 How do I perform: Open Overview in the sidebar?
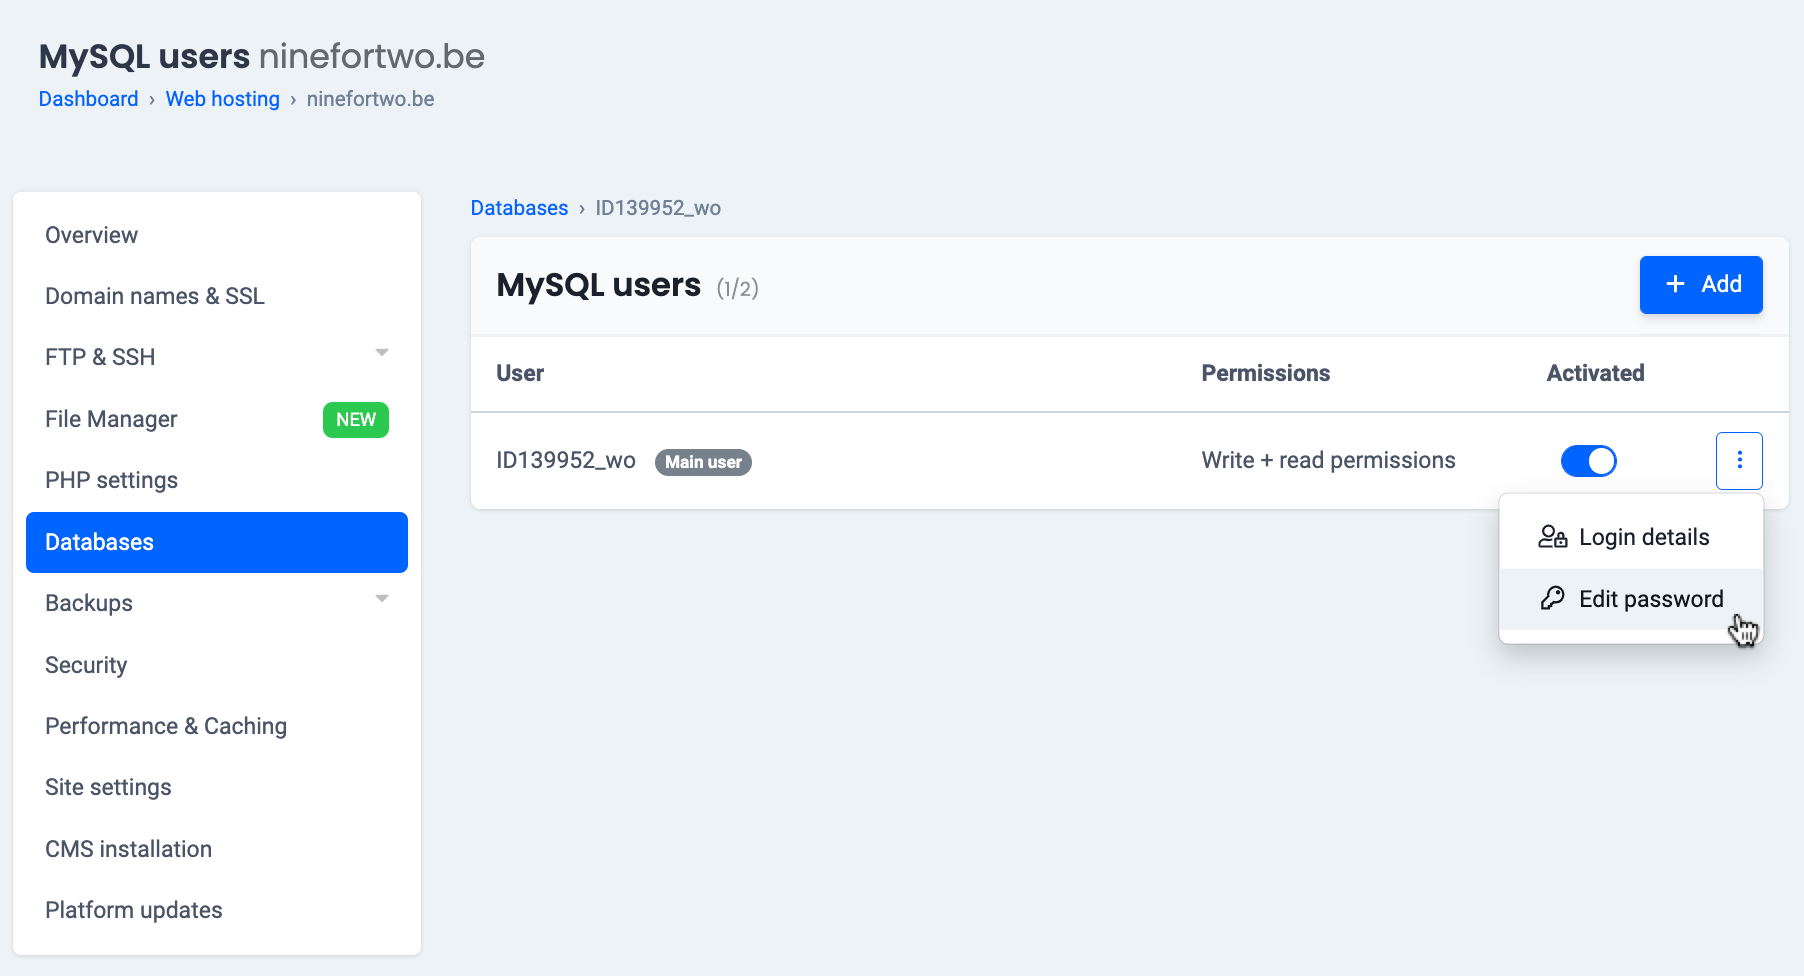(x=91, y=235)
